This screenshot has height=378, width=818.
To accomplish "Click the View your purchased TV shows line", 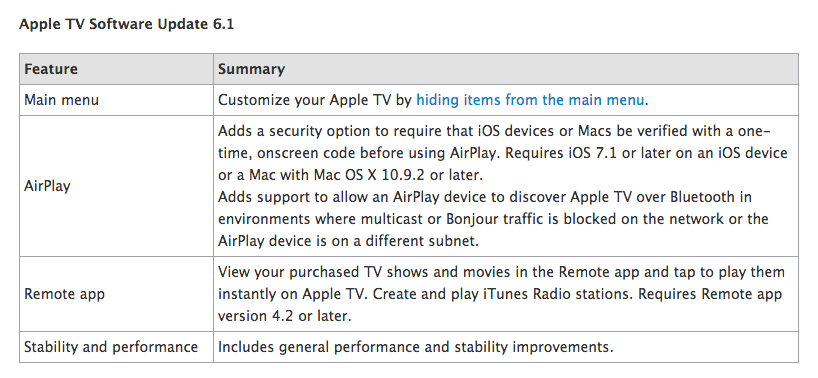I will coord(501,272).
